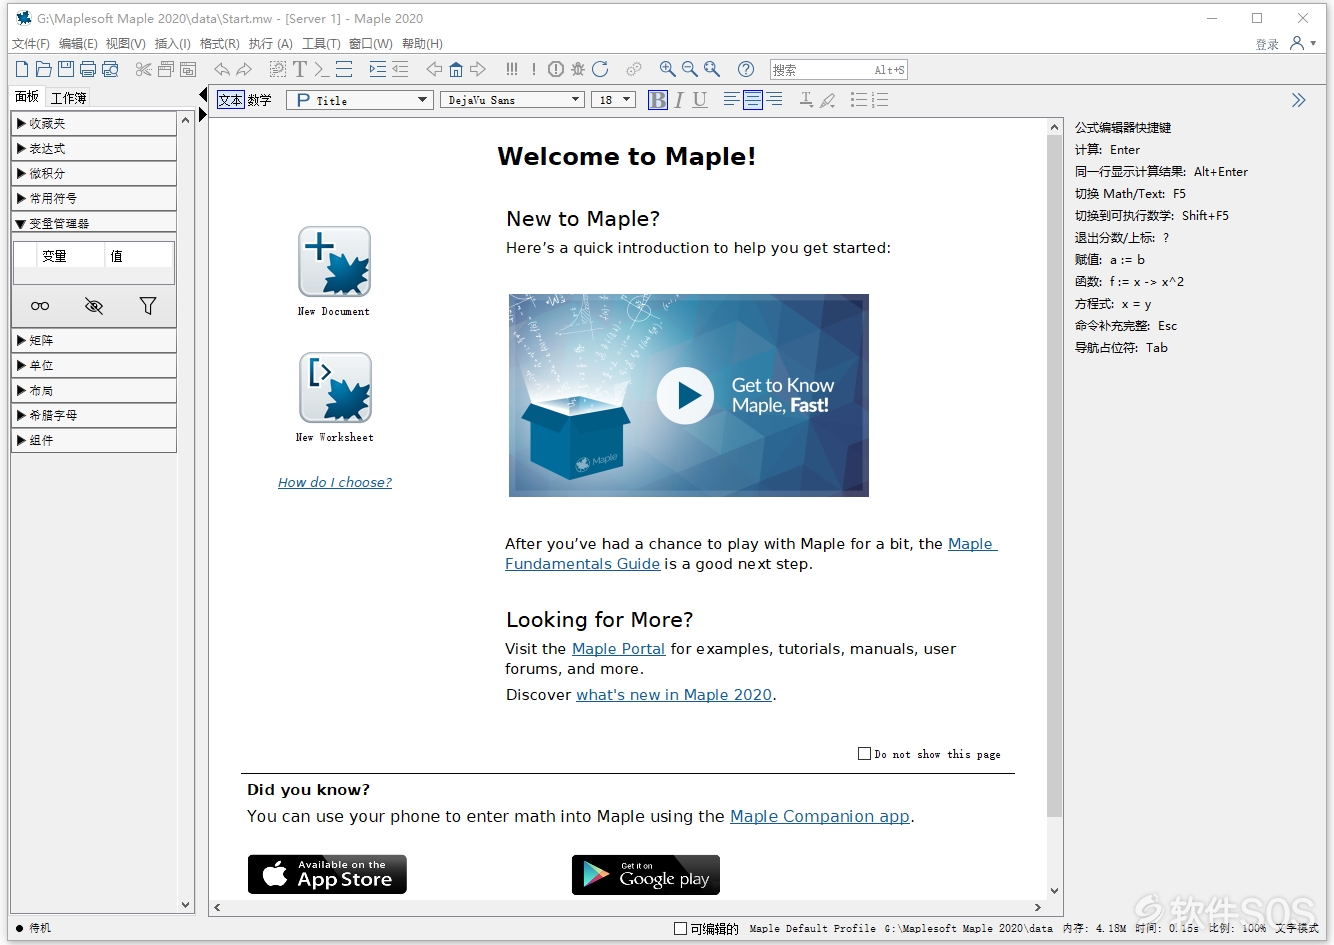Create a new file from toolbar
Image resolution: width=1334 pixels, height=945 pixels.
(x=22, y=69)
